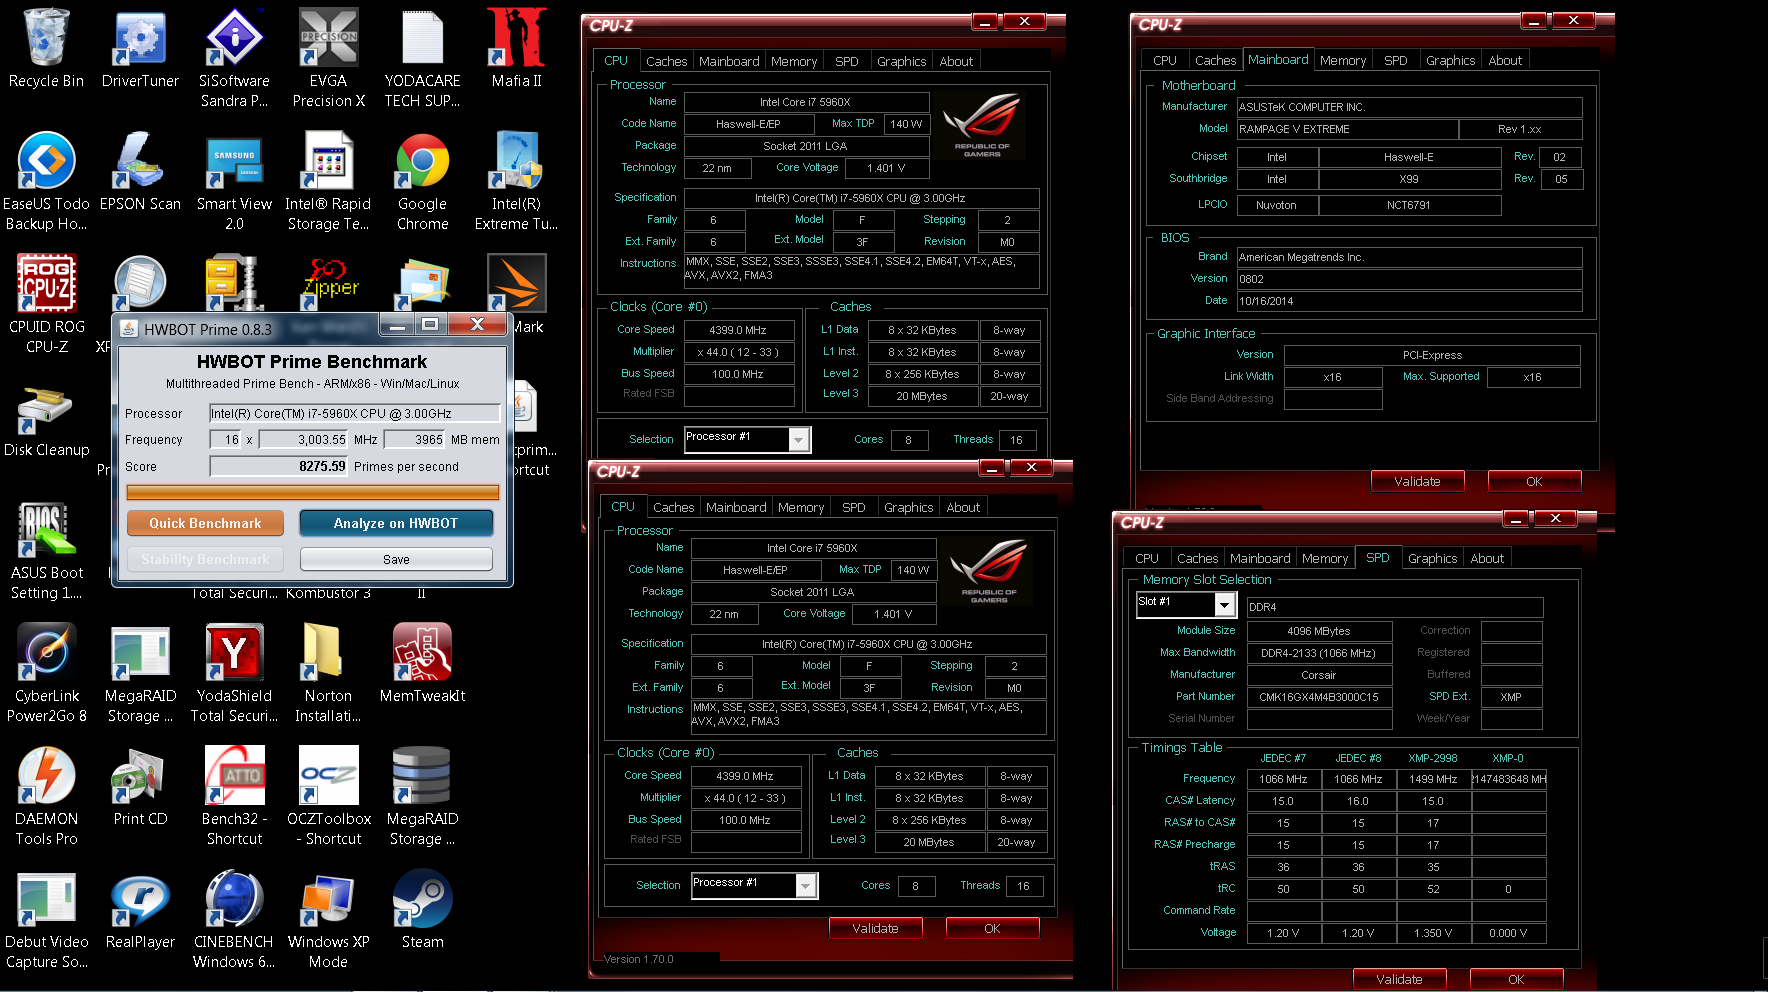Open Steam from the desktop
This screenshot has height=992, width=1768.
pos(422,909)
